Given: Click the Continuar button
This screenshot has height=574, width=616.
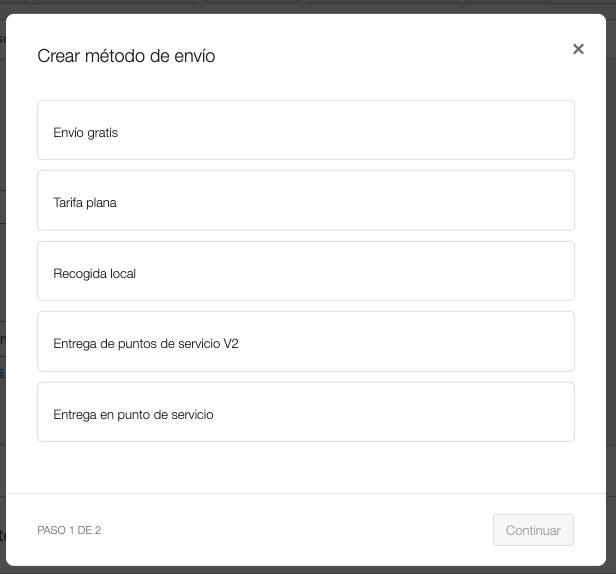Looking at the screenshot, I should pos(533,530).
